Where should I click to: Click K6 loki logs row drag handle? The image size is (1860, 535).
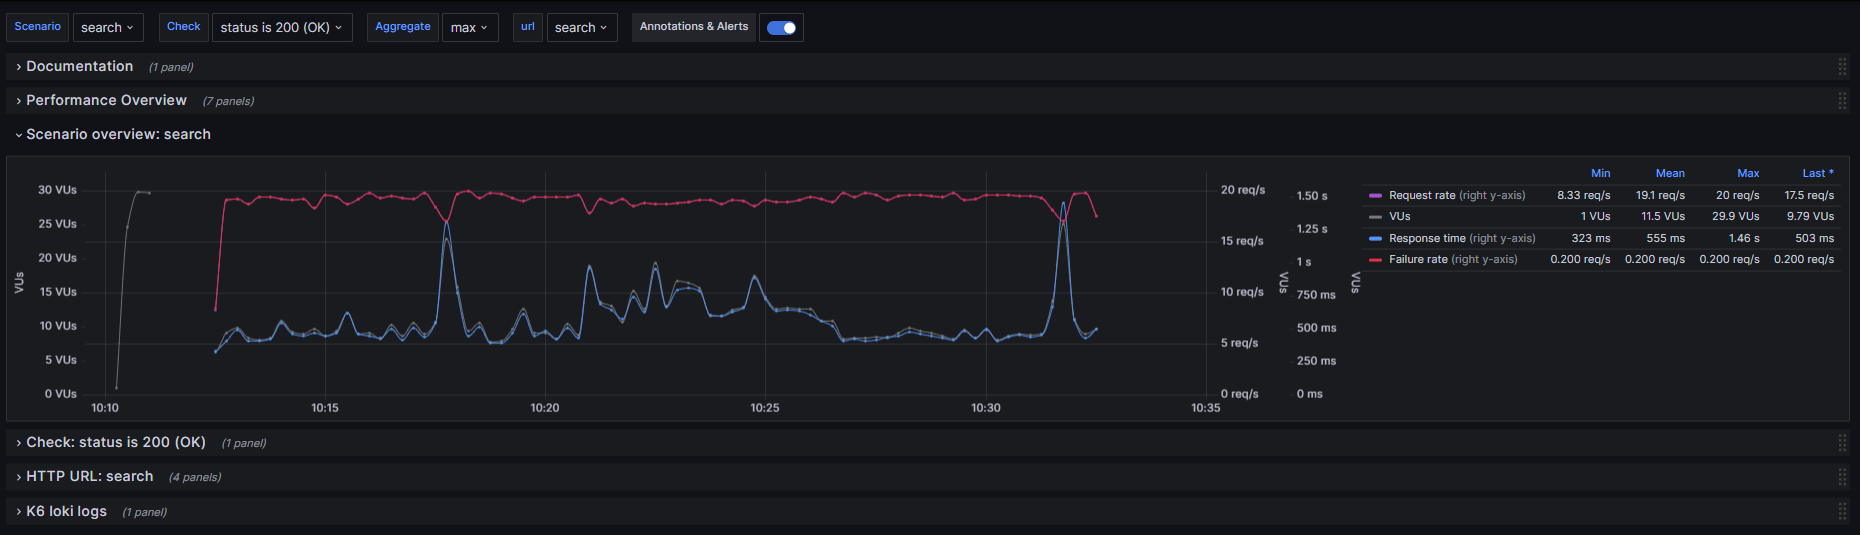[1841, 511]
